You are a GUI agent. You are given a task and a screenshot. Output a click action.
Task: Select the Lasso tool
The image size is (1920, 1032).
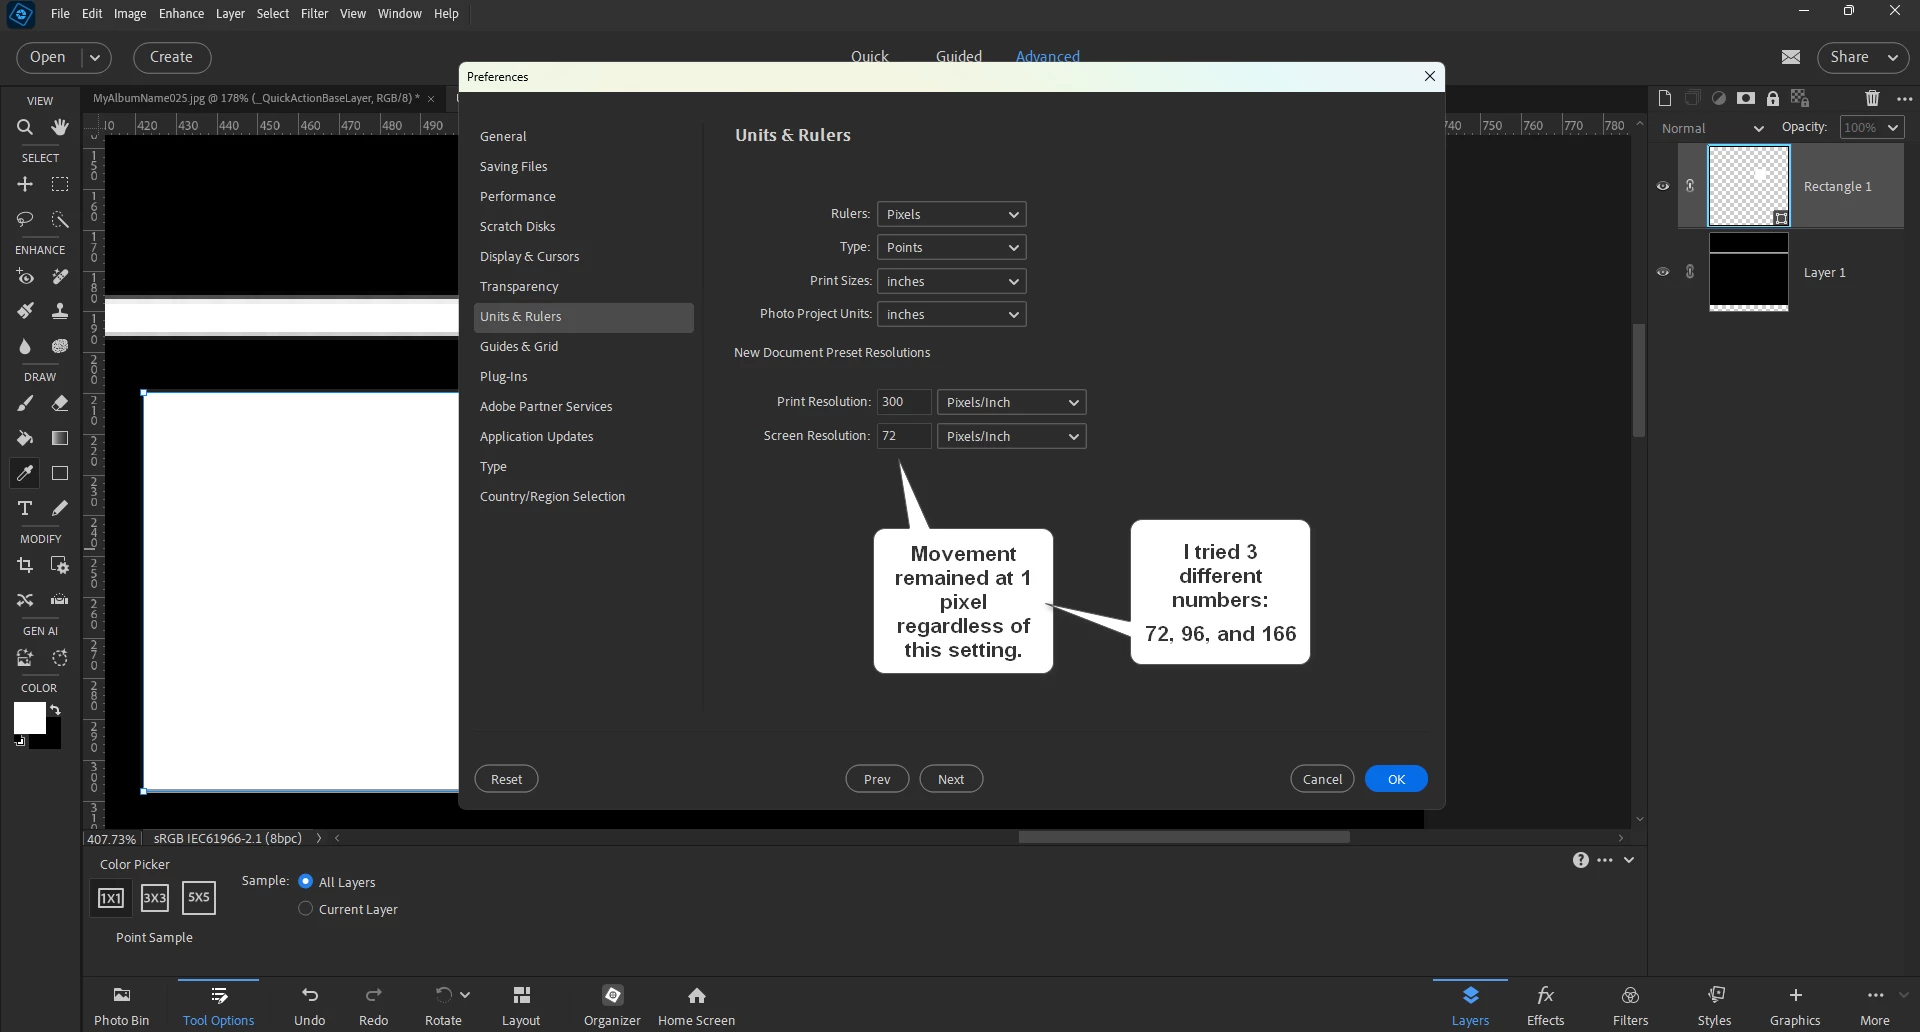25,219
